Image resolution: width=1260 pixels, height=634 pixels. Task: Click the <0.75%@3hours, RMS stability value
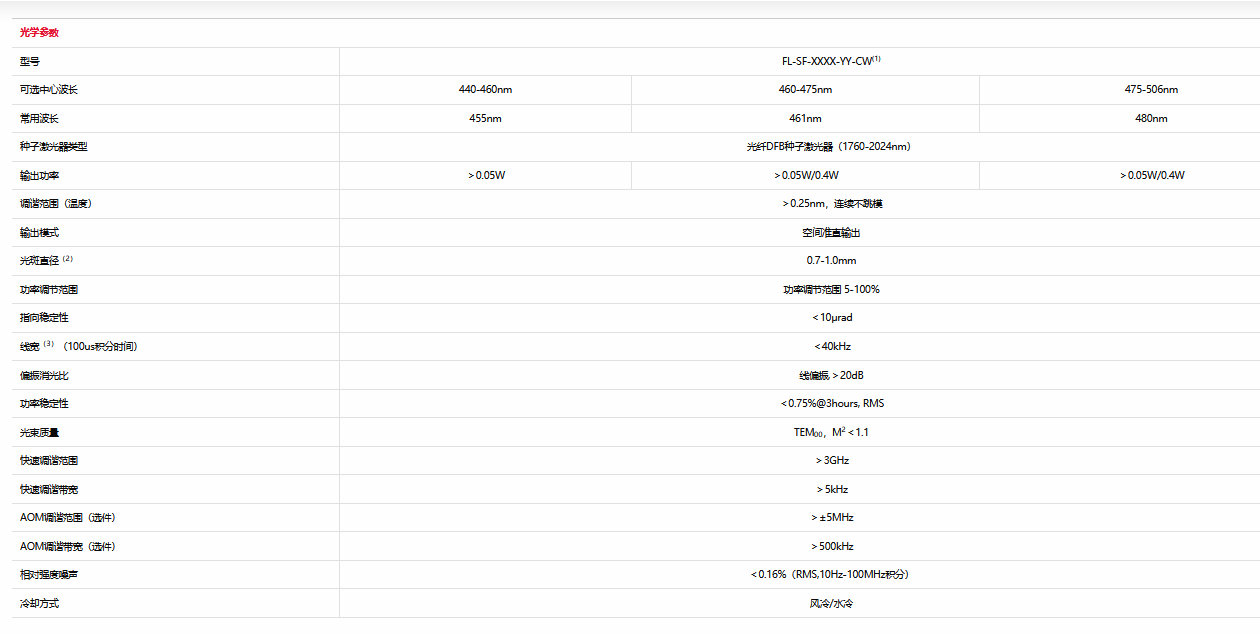pos(832,404)
